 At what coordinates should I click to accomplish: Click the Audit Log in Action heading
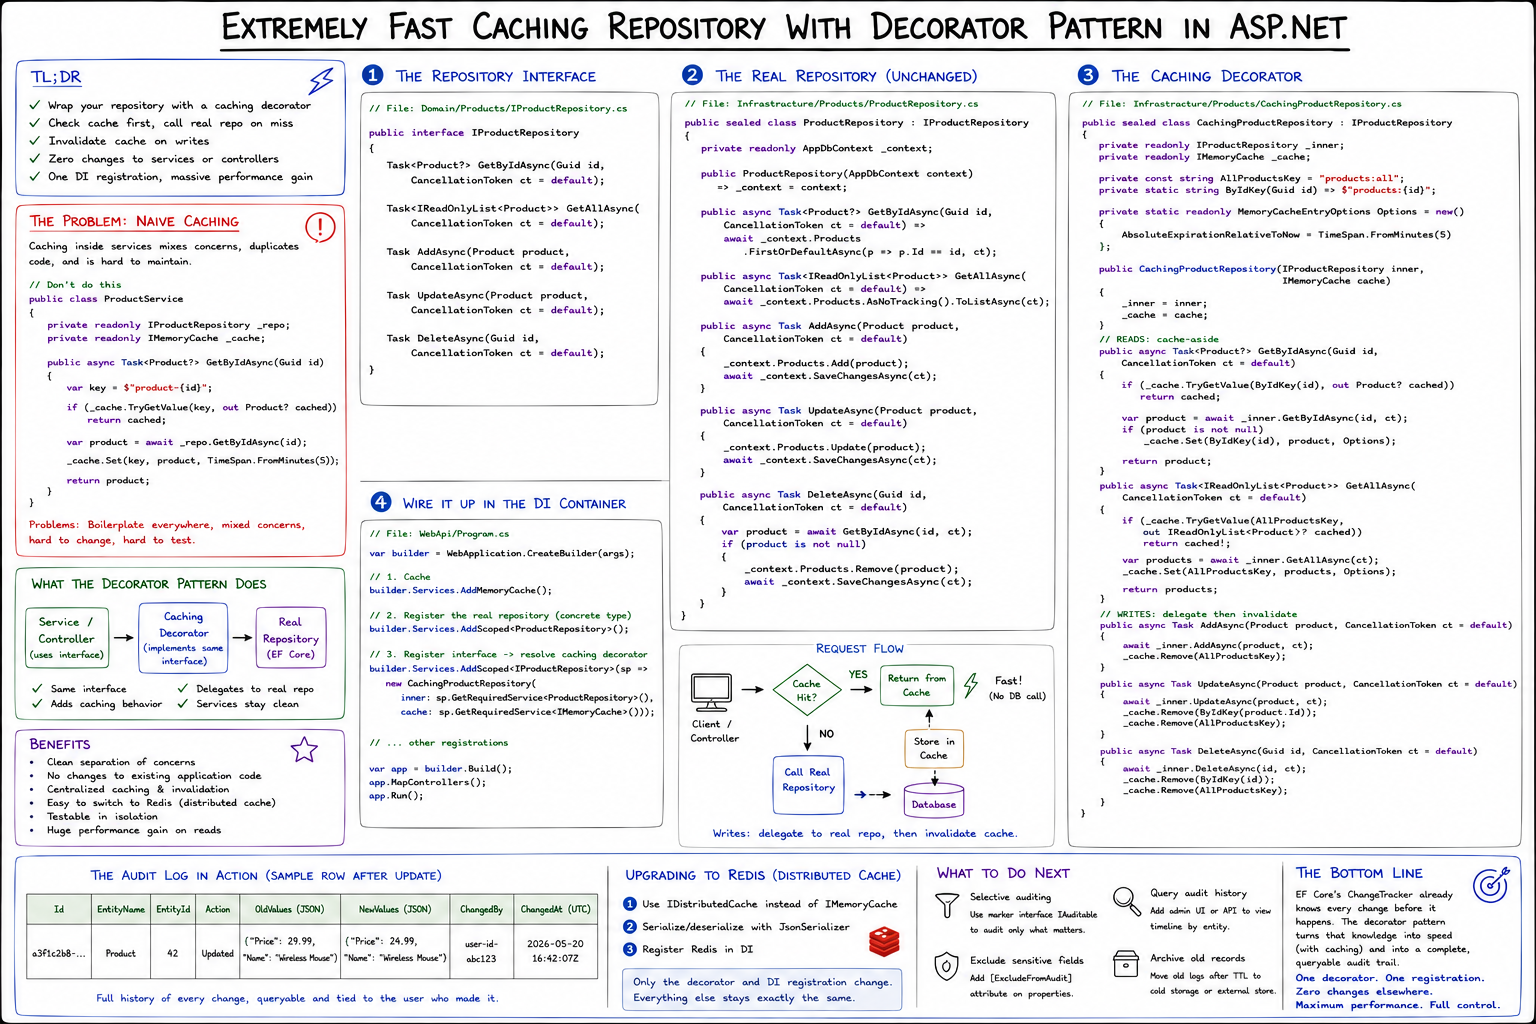(265, 875)
